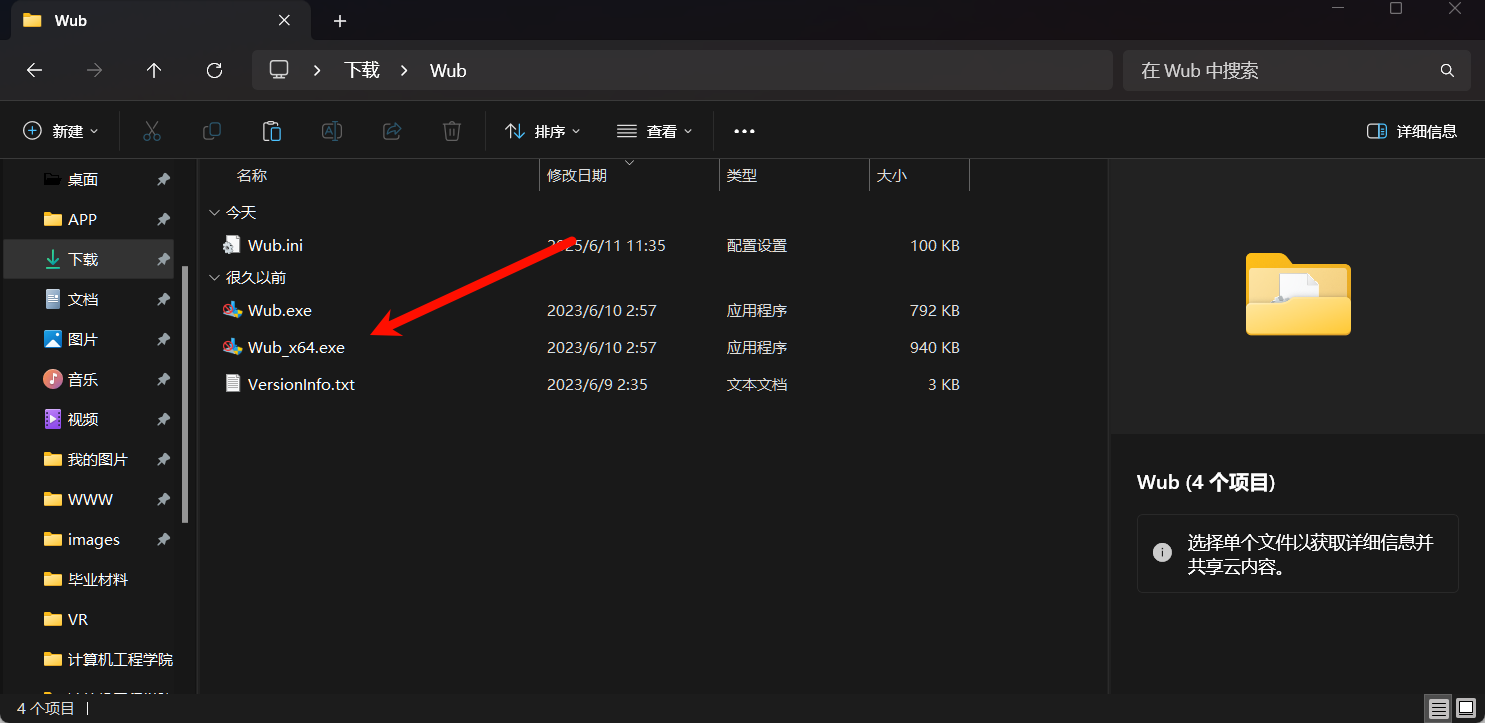Switch to details view in status bar

1438,708
